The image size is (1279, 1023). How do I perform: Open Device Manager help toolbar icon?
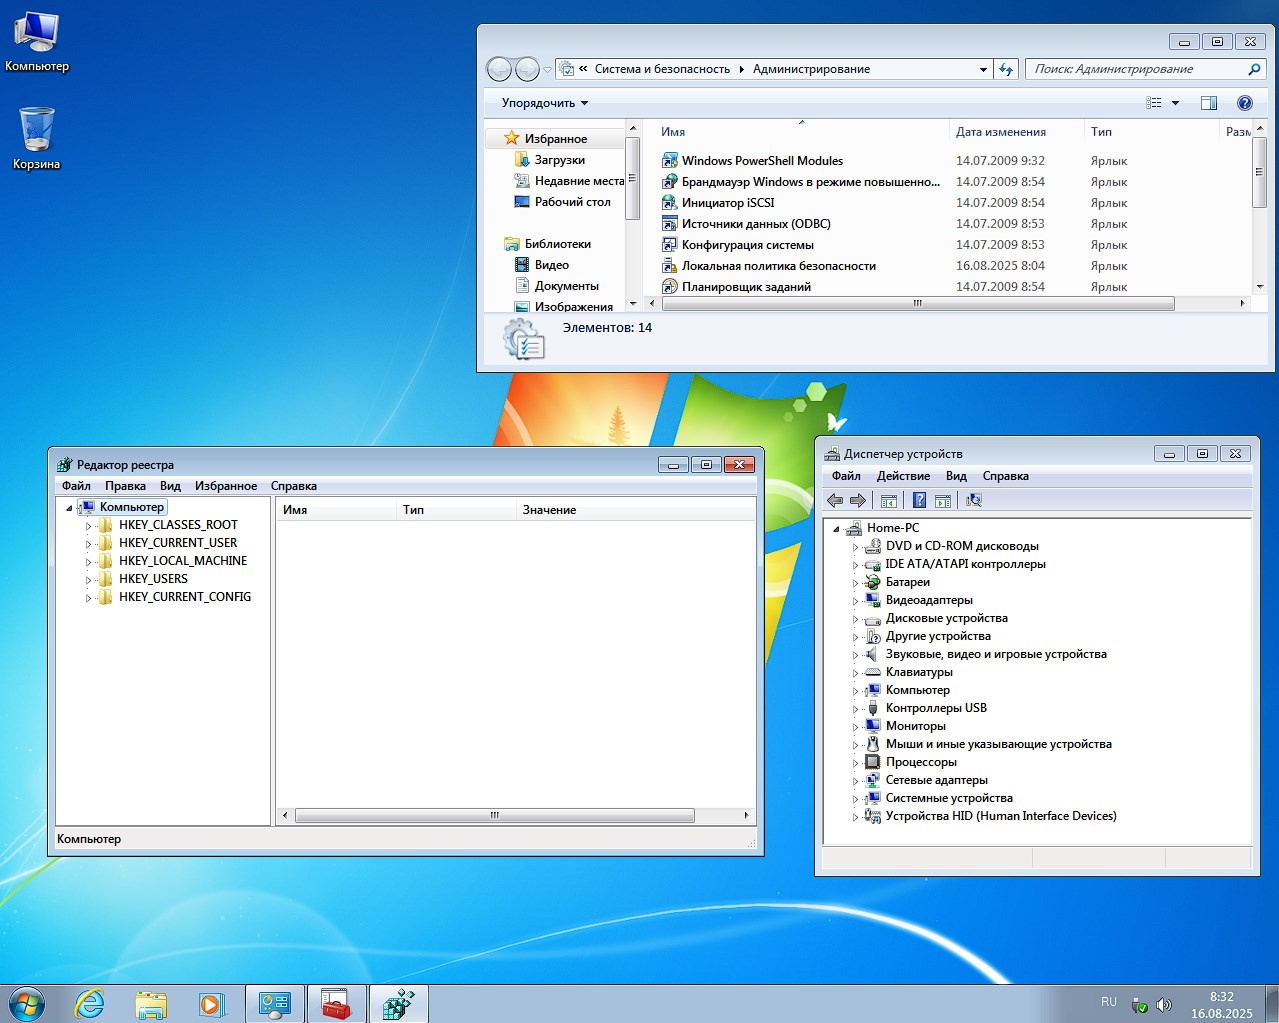pyautogui.click(x=919, y=501)
